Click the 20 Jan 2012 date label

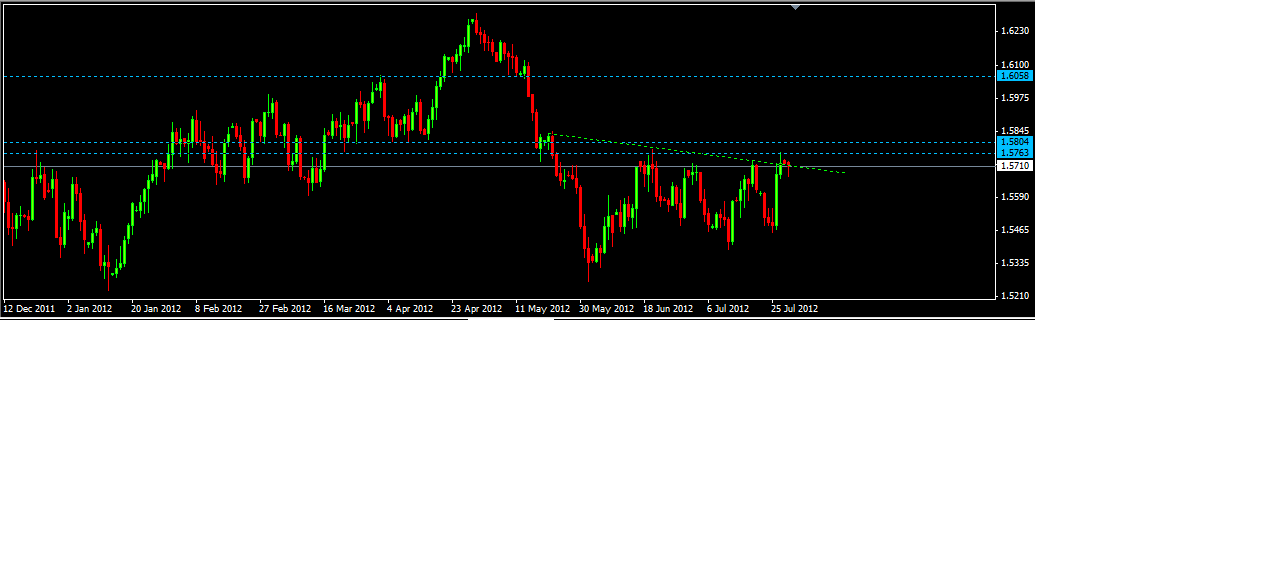[156, 309]
